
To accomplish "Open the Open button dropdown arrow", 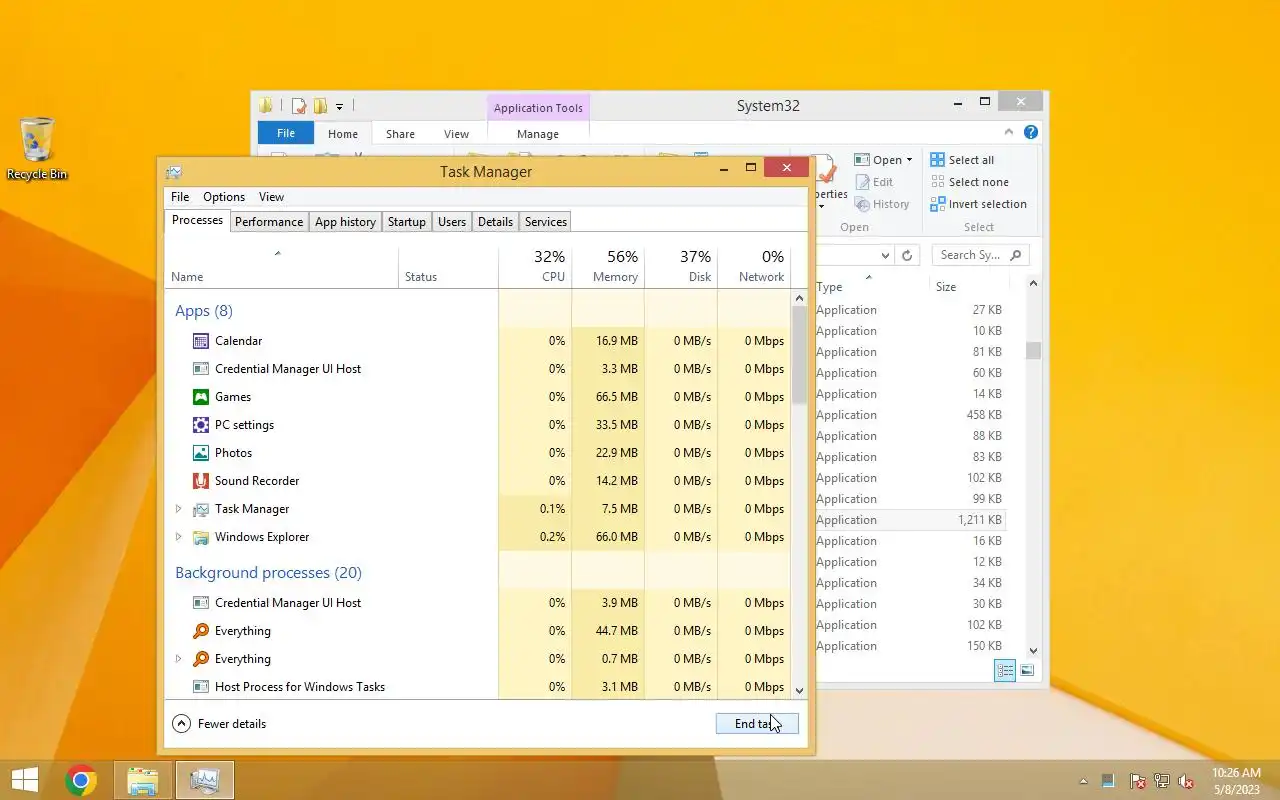I will [909, 160].
